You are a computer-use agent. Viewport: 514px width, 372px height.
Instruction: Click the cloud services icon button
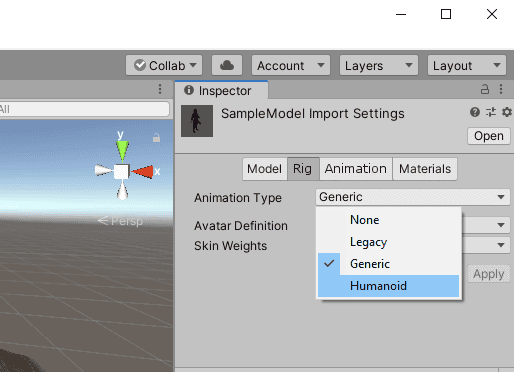coord(227,65)
